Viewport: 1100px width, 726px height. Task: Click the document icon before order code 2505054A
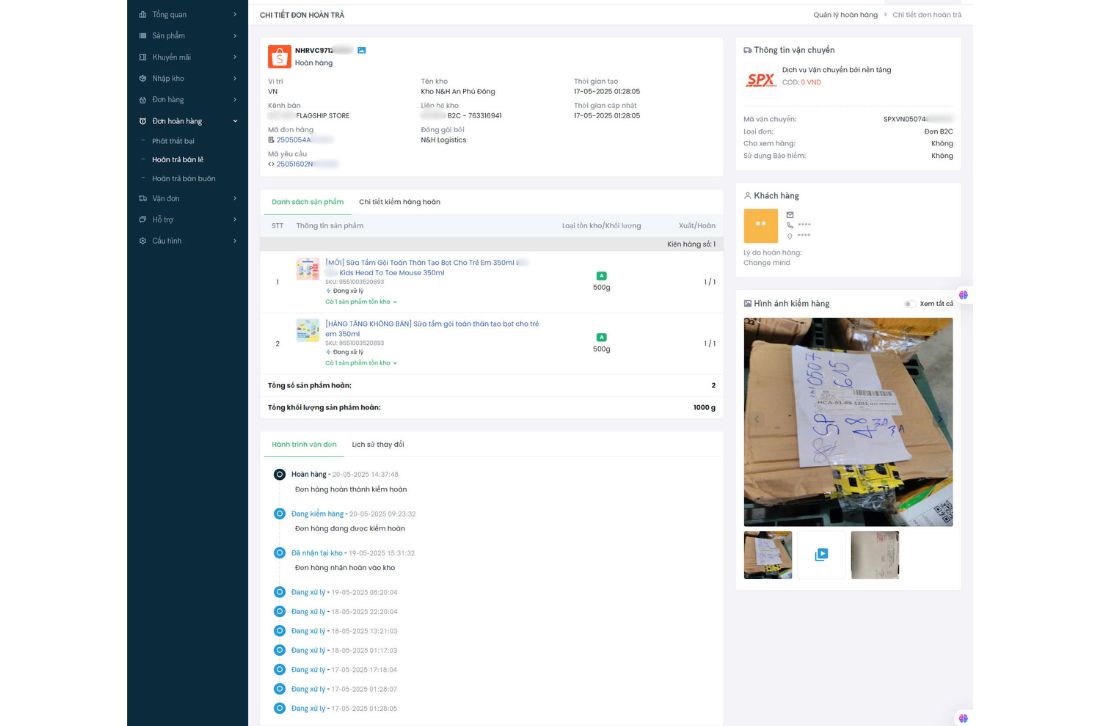[271, 140]
